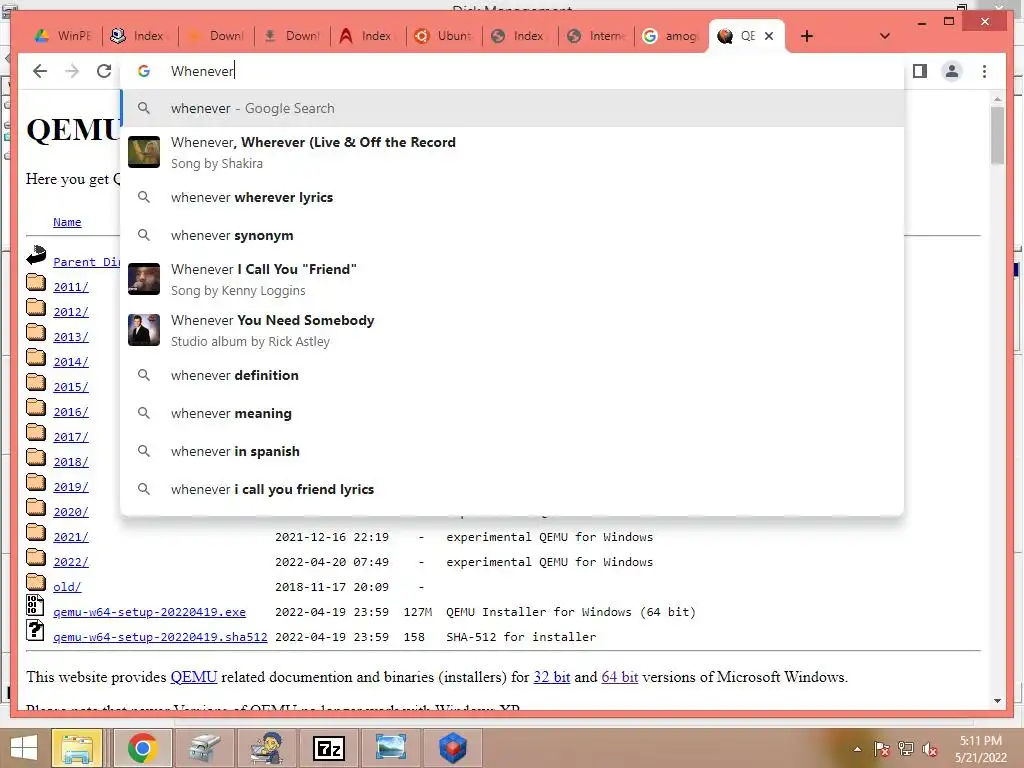Viewport: 1024px width, 768px height.
Task: Click the Rick Astley album thumbnail
Action: click(x=144, y=330)
